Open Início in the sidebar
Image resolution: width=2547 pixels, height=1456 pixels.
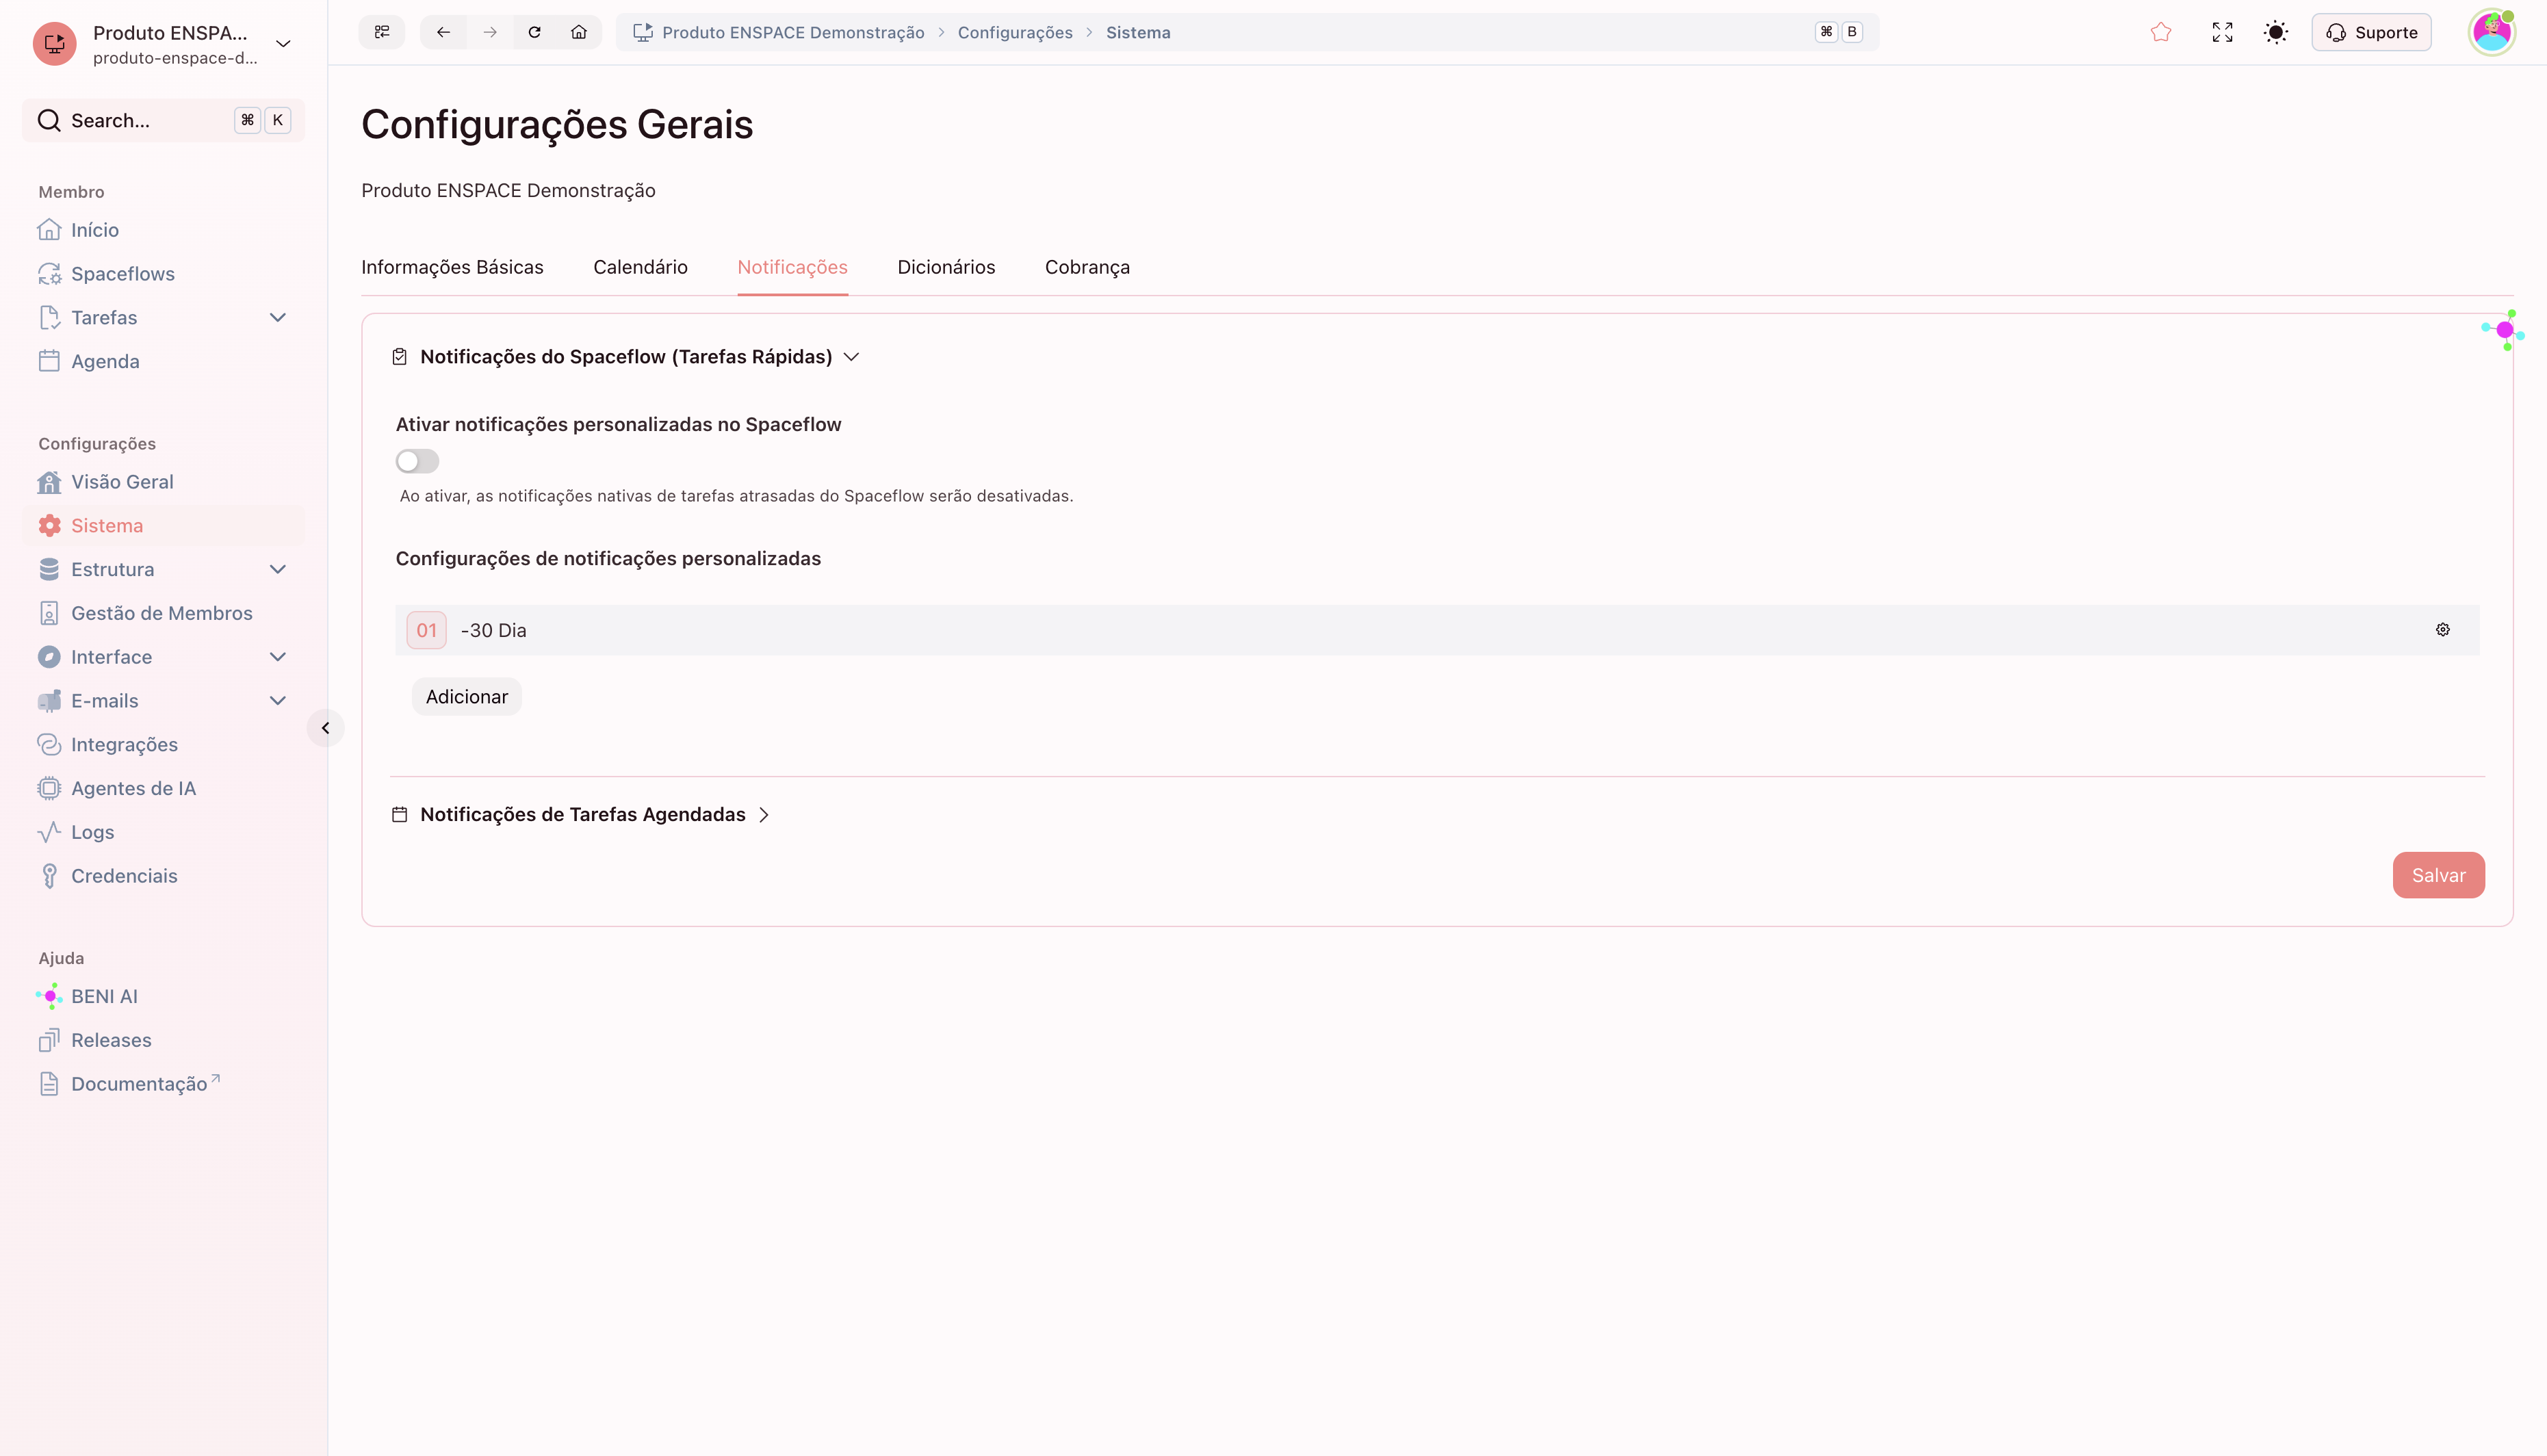tap(163, 230)
